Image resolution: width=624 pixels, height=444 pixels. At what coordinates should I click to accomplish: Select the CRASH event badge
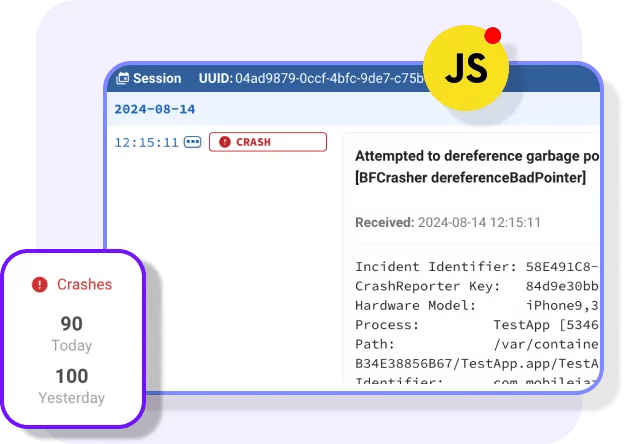[x=268, y=142]
